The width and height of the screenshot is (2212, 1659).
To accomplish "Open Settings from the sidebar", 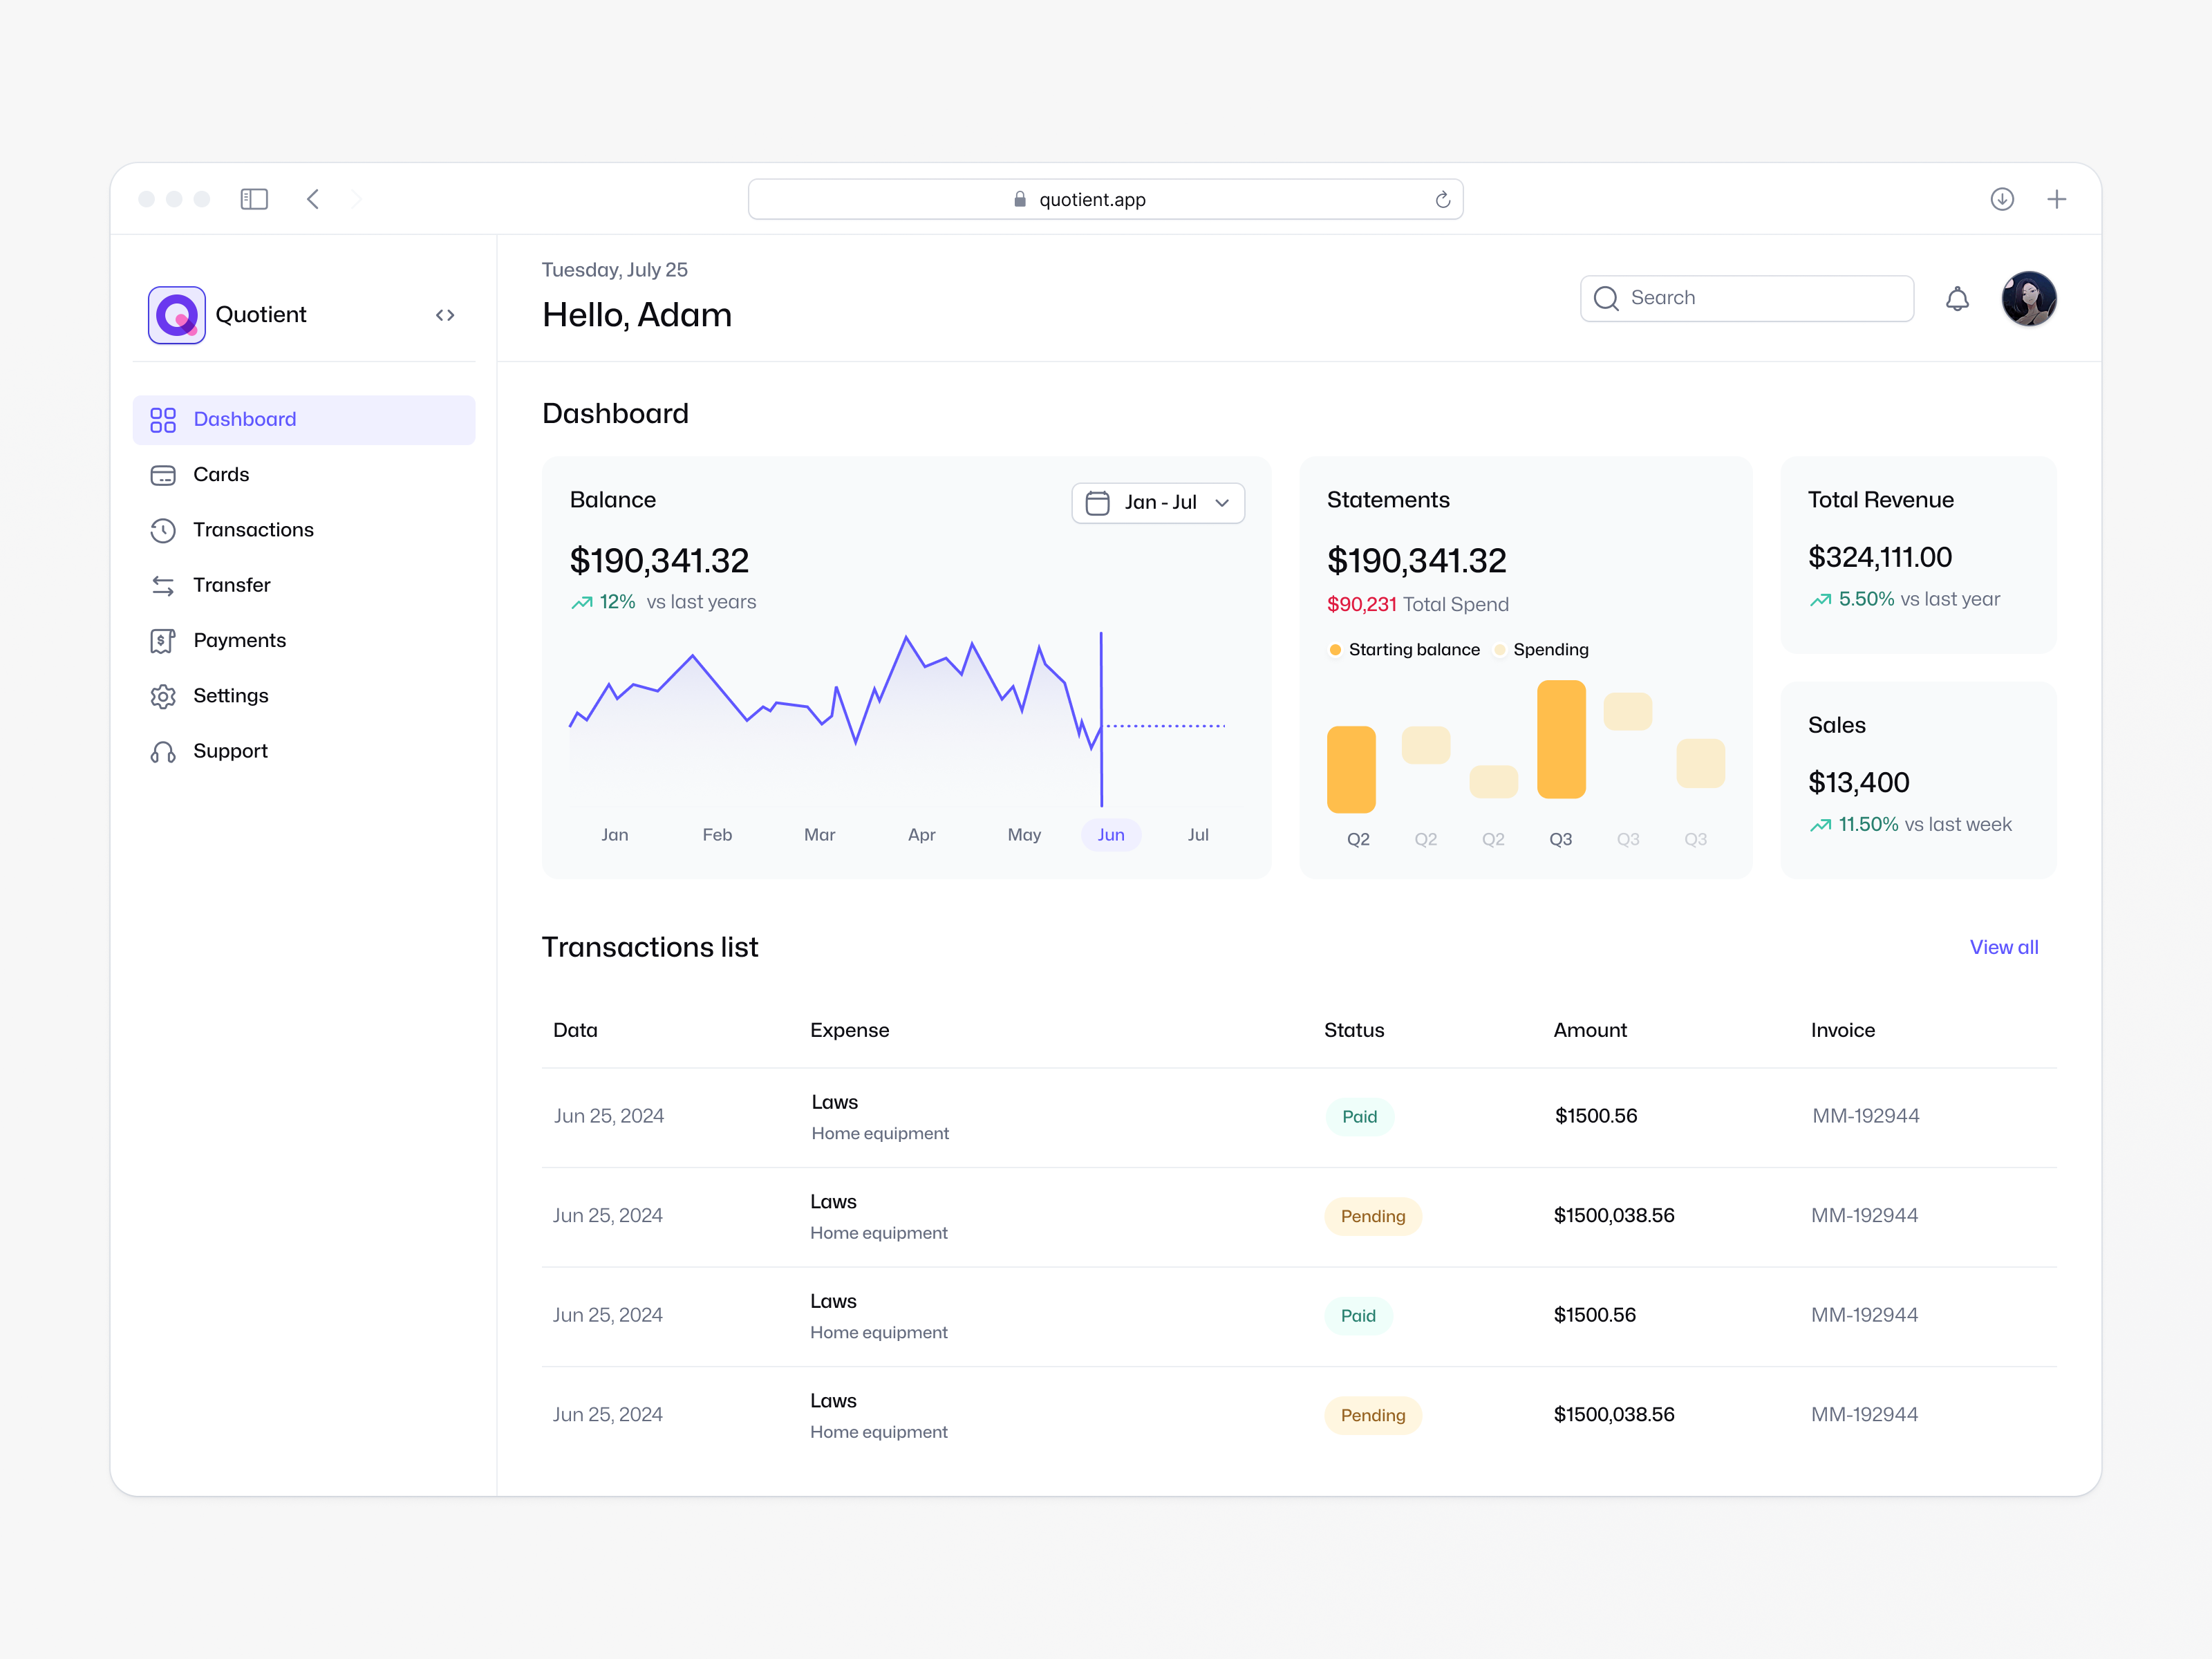I will pos(230,696).
